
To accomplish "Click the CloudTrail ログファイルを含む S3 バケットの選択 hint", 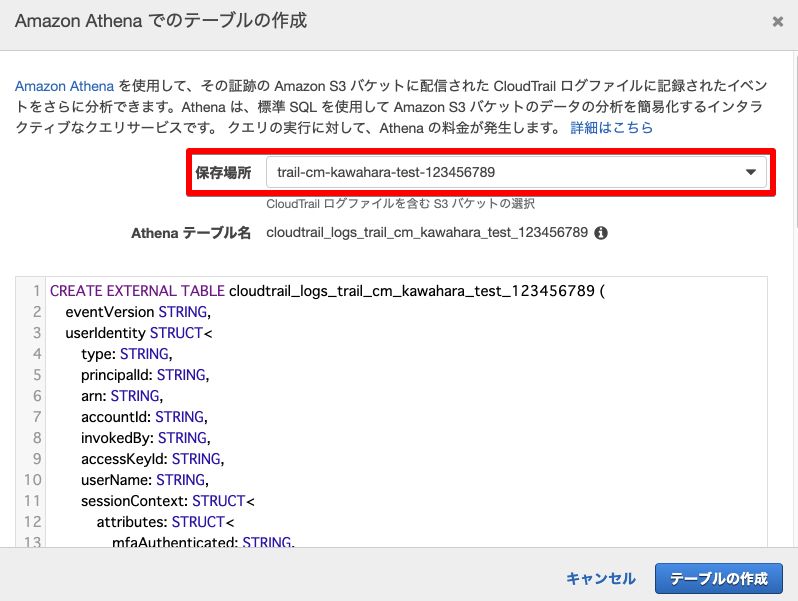I will click(x=401, y=204).
